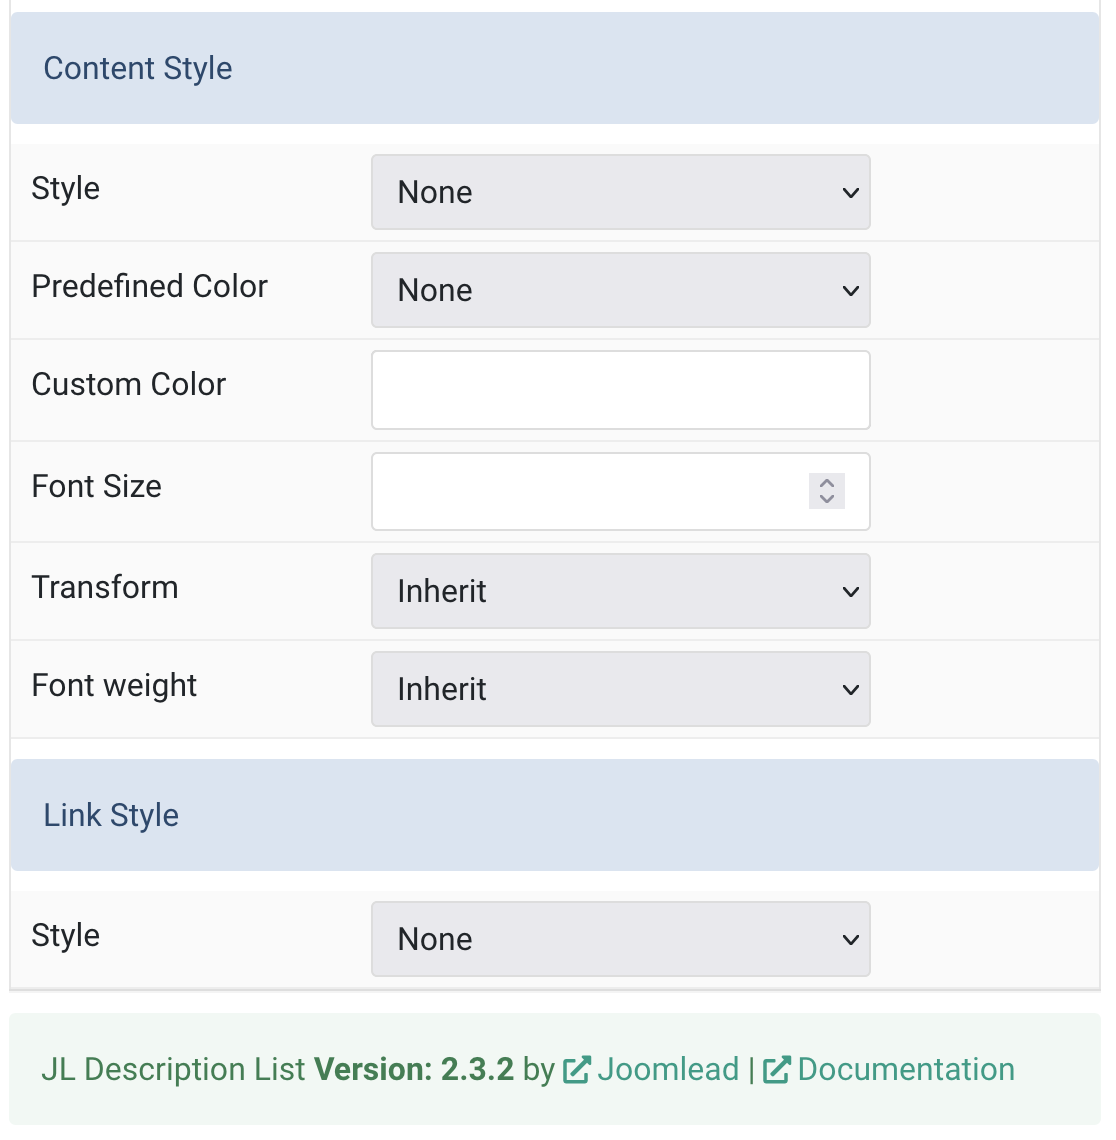The height and width of the screenshot is (1140, 1116).
Task: Click the Transform label
Action: (x=105, y=587)
